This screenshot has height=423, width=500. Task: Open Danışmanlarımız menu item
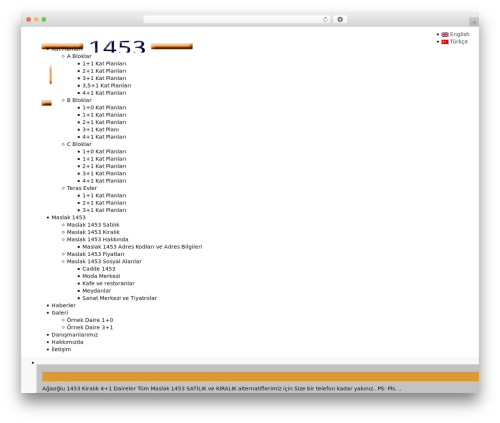click(75, 335)
